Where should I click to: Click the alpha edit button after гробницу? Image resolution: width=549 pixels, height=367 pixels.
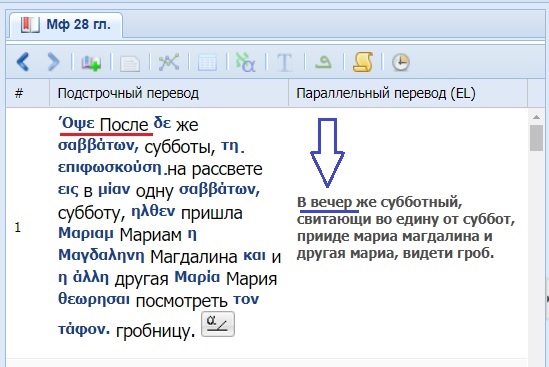point(218,324)
